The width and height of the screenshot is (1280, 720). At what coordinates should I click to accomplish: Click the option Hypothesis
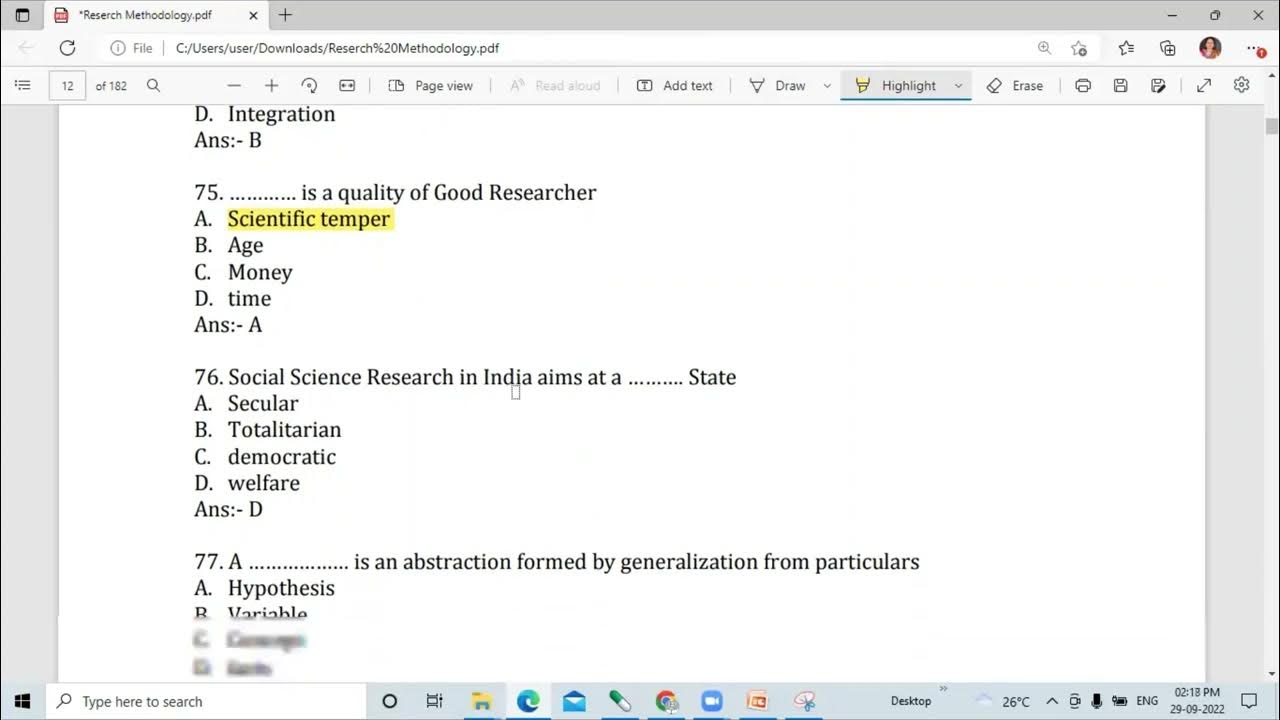pos(281,588)
